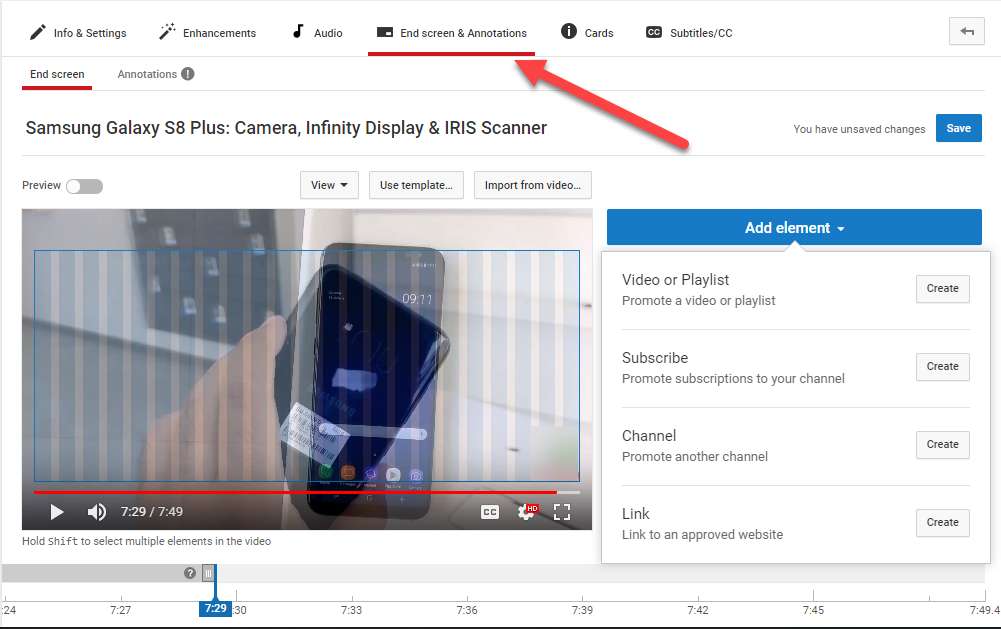Create a Link element
The image size is (1001, 629).
coord(942,522)
